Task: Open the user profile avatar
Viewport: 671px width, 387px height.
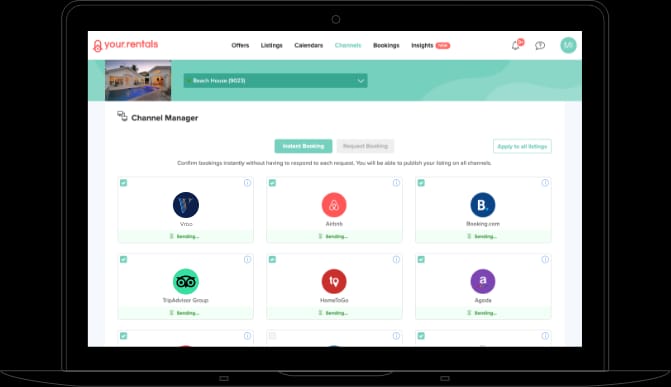Action: [568, 45]
